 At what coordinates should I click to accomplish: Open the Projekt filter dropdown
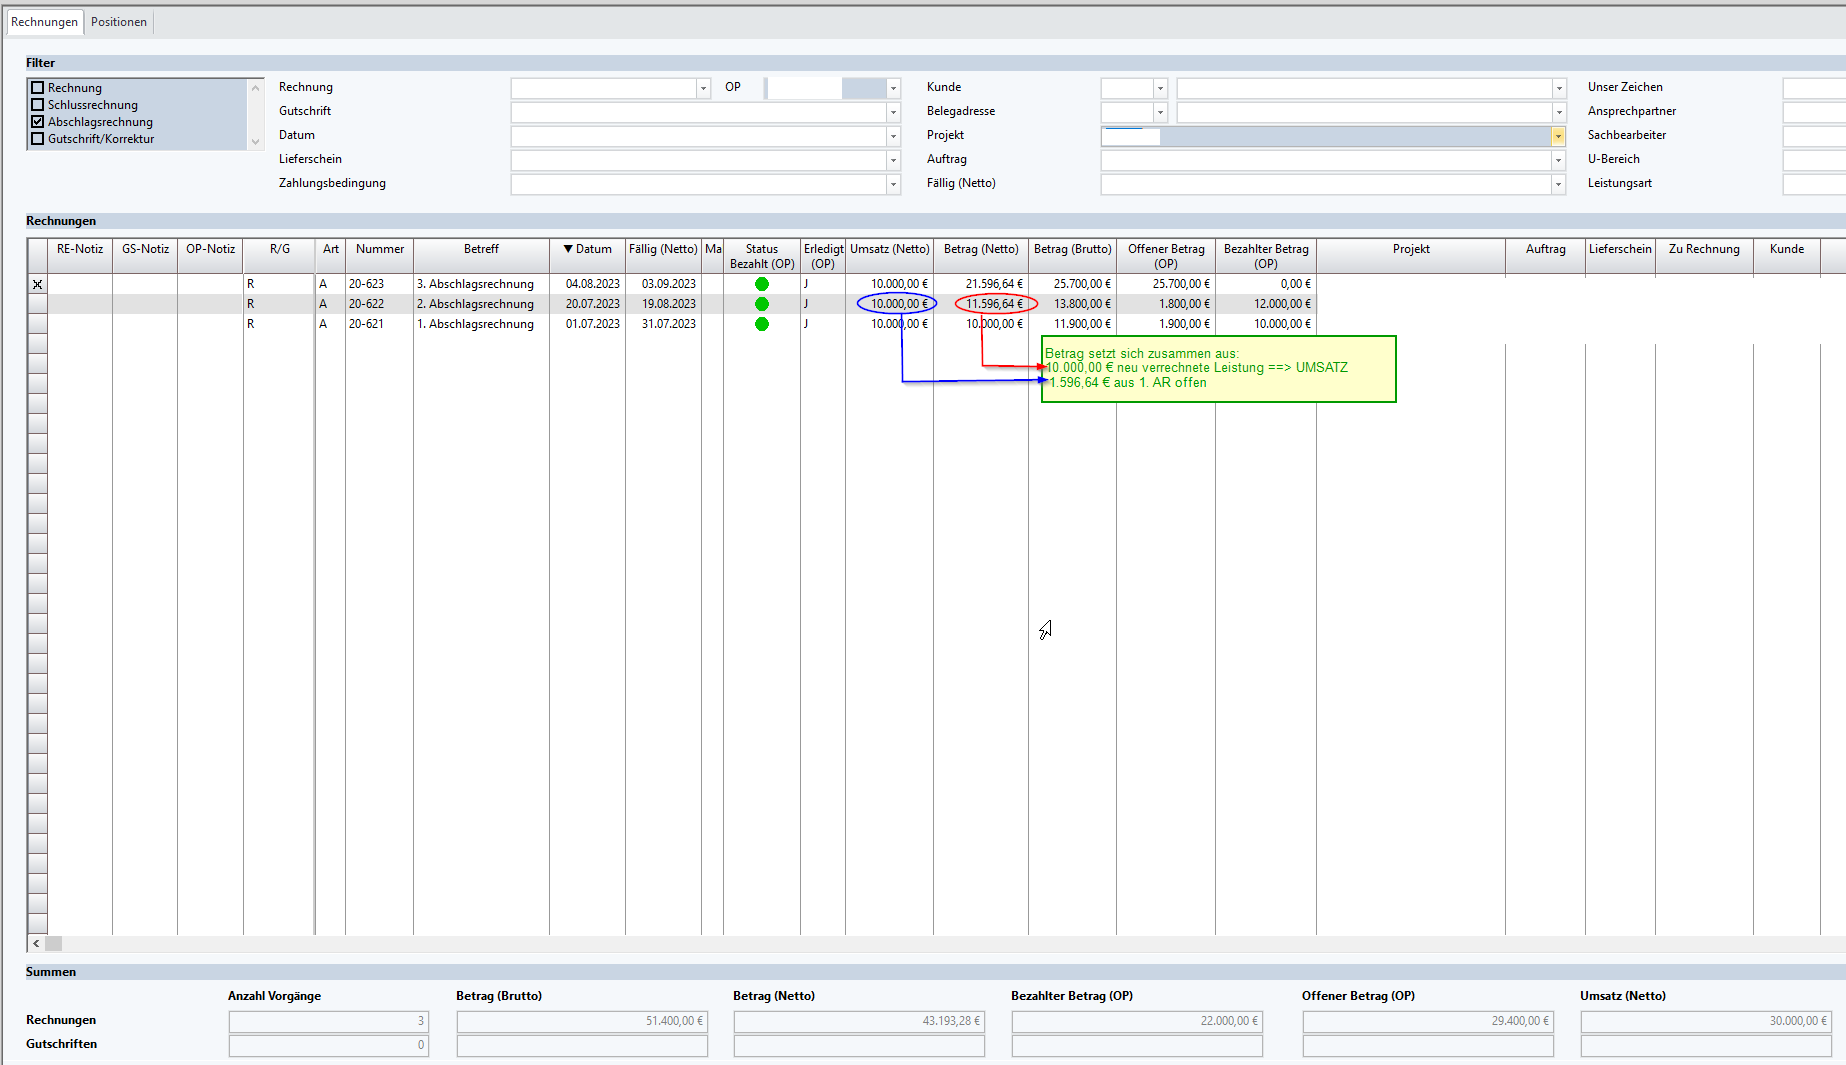click(1558, 136)
